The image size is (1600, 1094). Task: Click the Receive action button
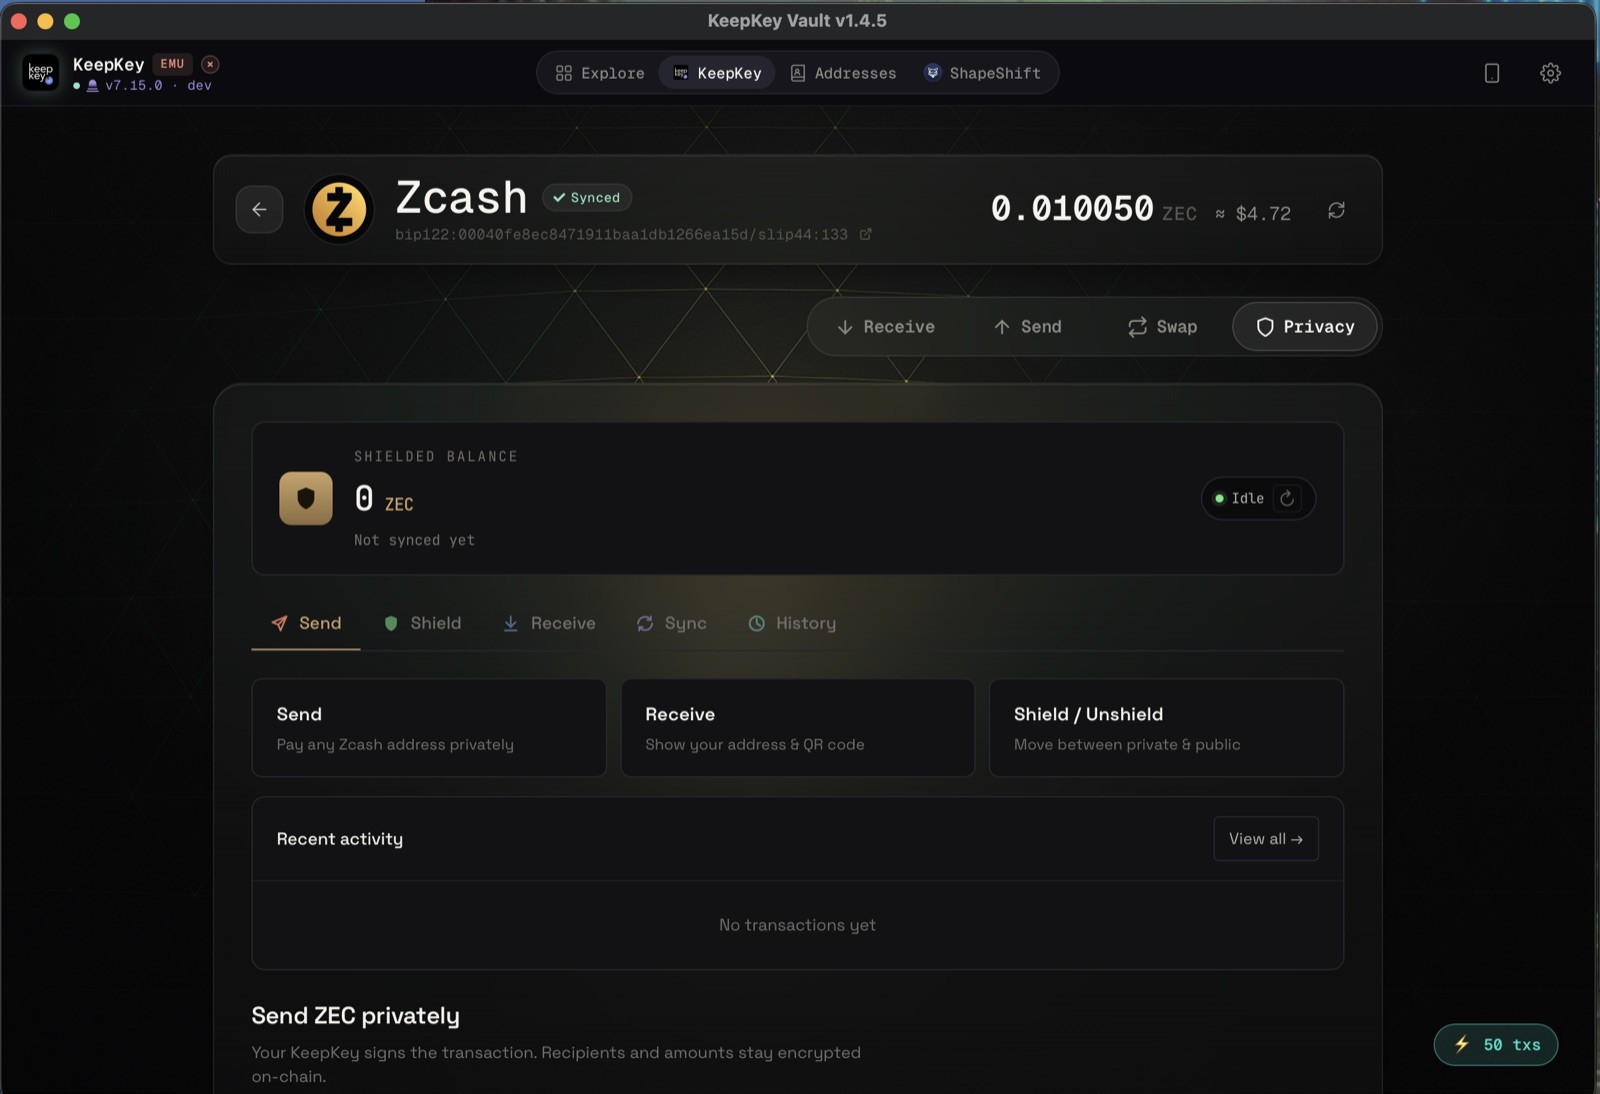click(x=886, y=327)
